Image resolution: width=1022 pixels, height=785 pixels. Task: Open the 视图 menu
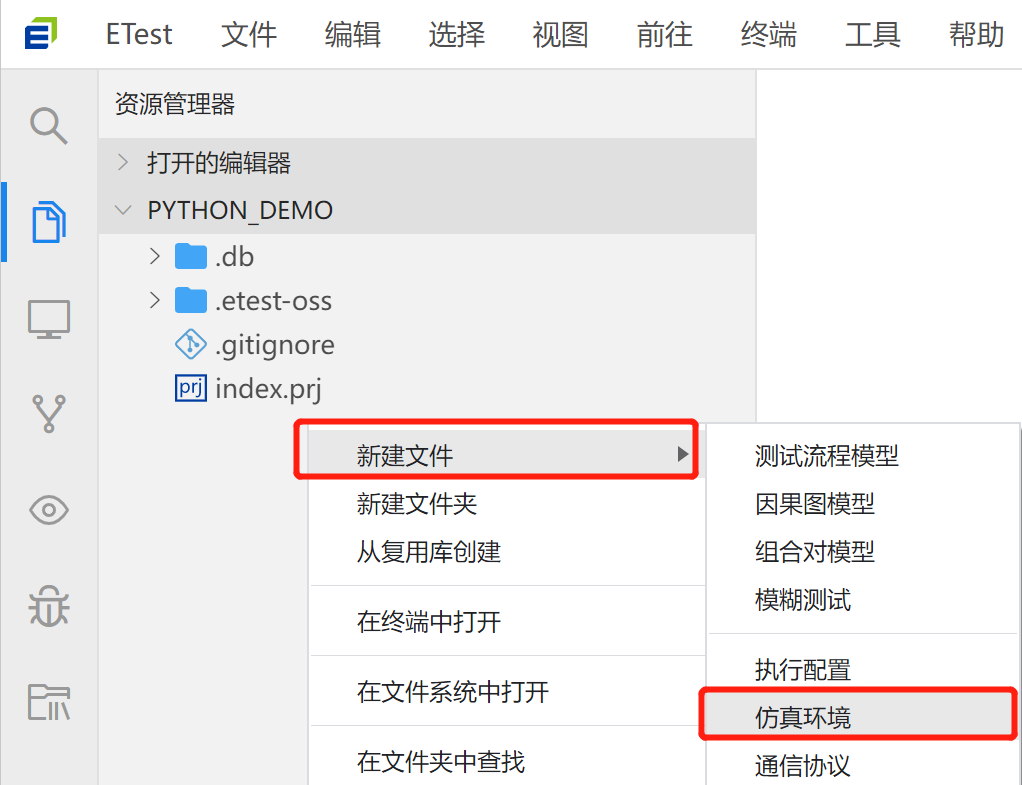click(x=559, y=34)
